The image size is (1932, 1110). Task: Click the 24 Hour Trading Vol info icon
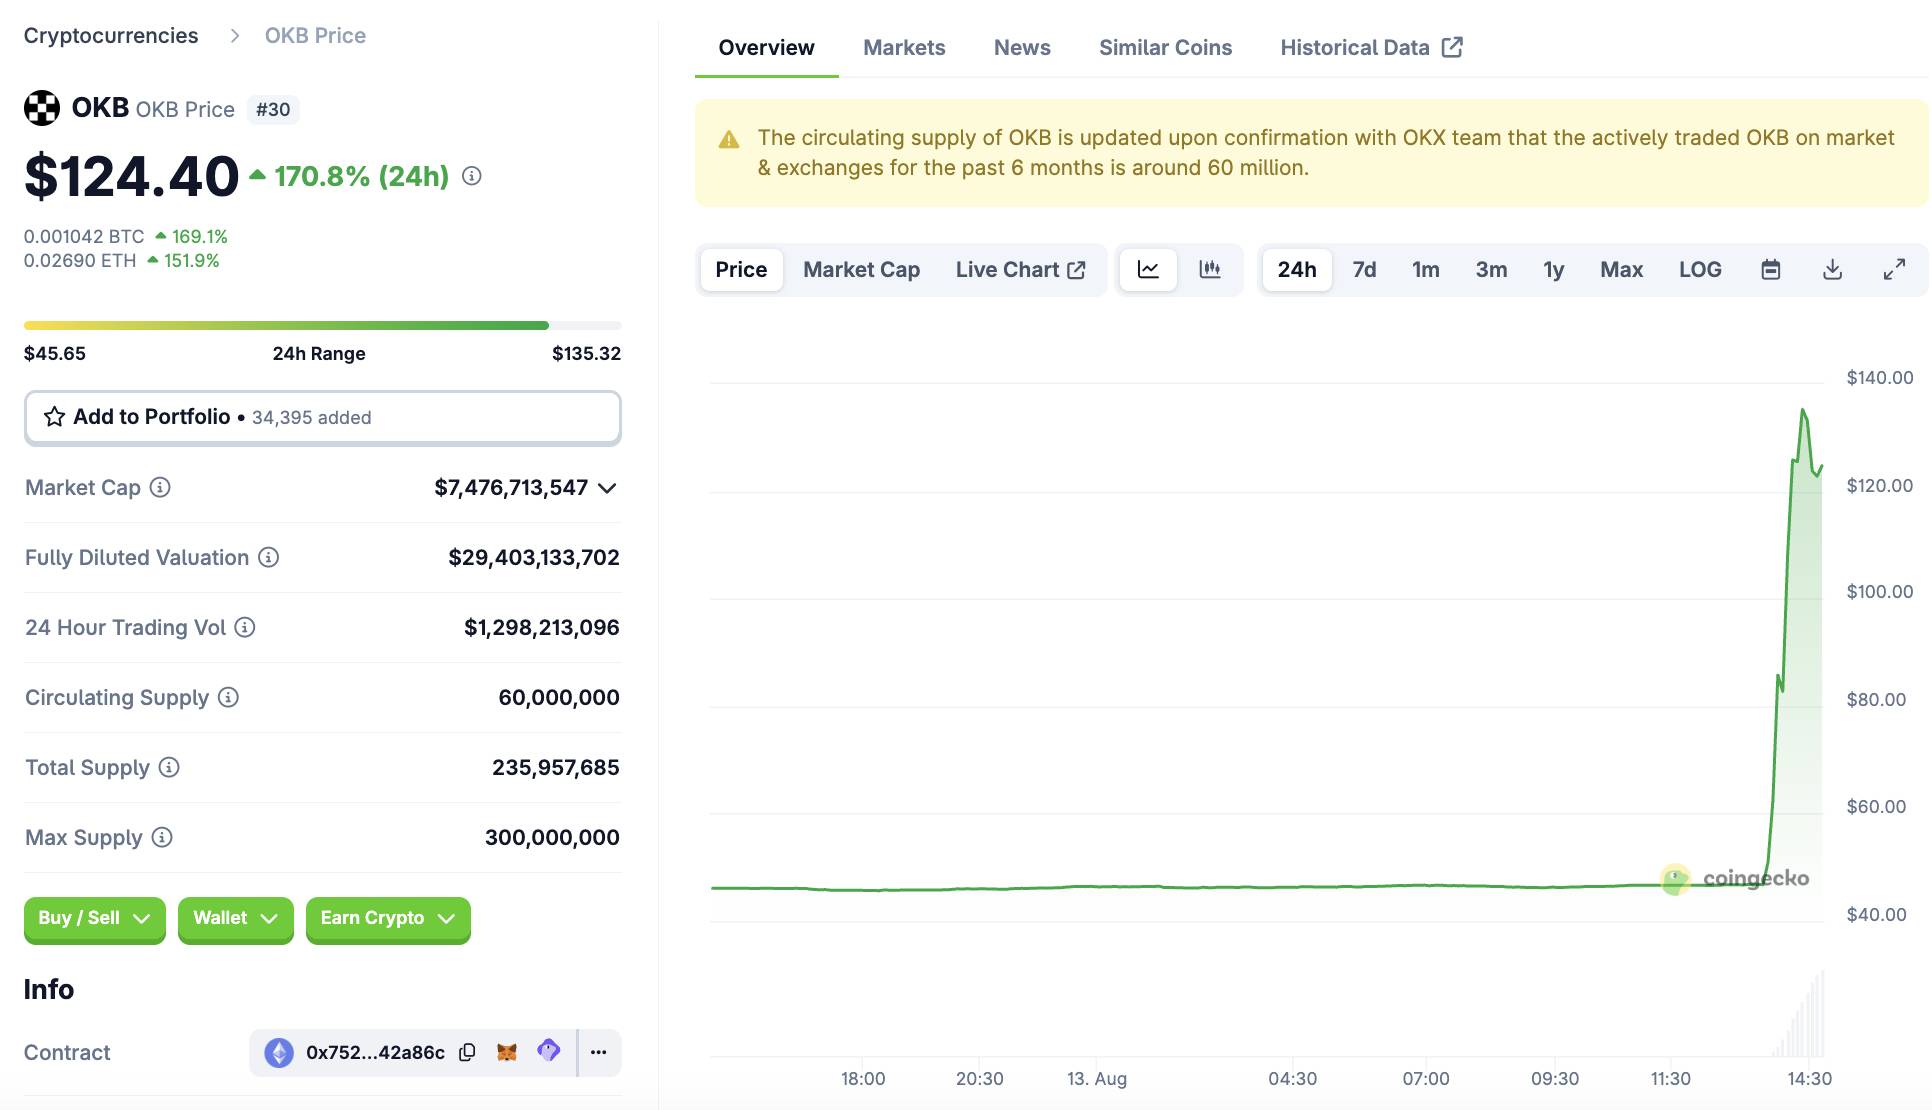click(x=245, y=627)
